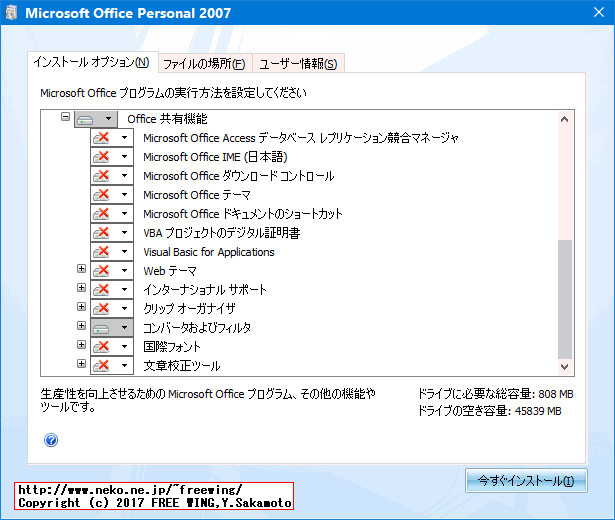Image resolution: width=615 pixels, height=520 pixels.
Task: Click the installer icon in the title bar
Action: (11, 13)
